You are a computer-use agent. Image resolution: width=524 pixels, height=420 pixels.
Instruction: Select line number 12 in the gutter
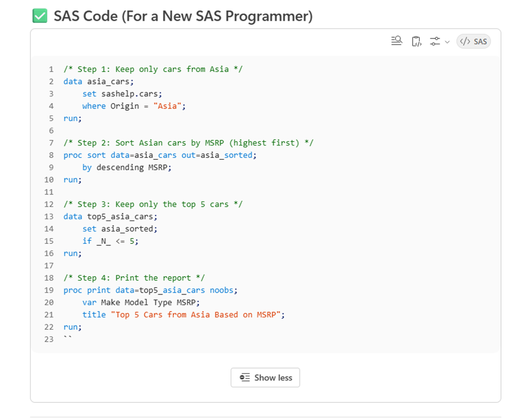pyautogui.click(x=49, y=204)
